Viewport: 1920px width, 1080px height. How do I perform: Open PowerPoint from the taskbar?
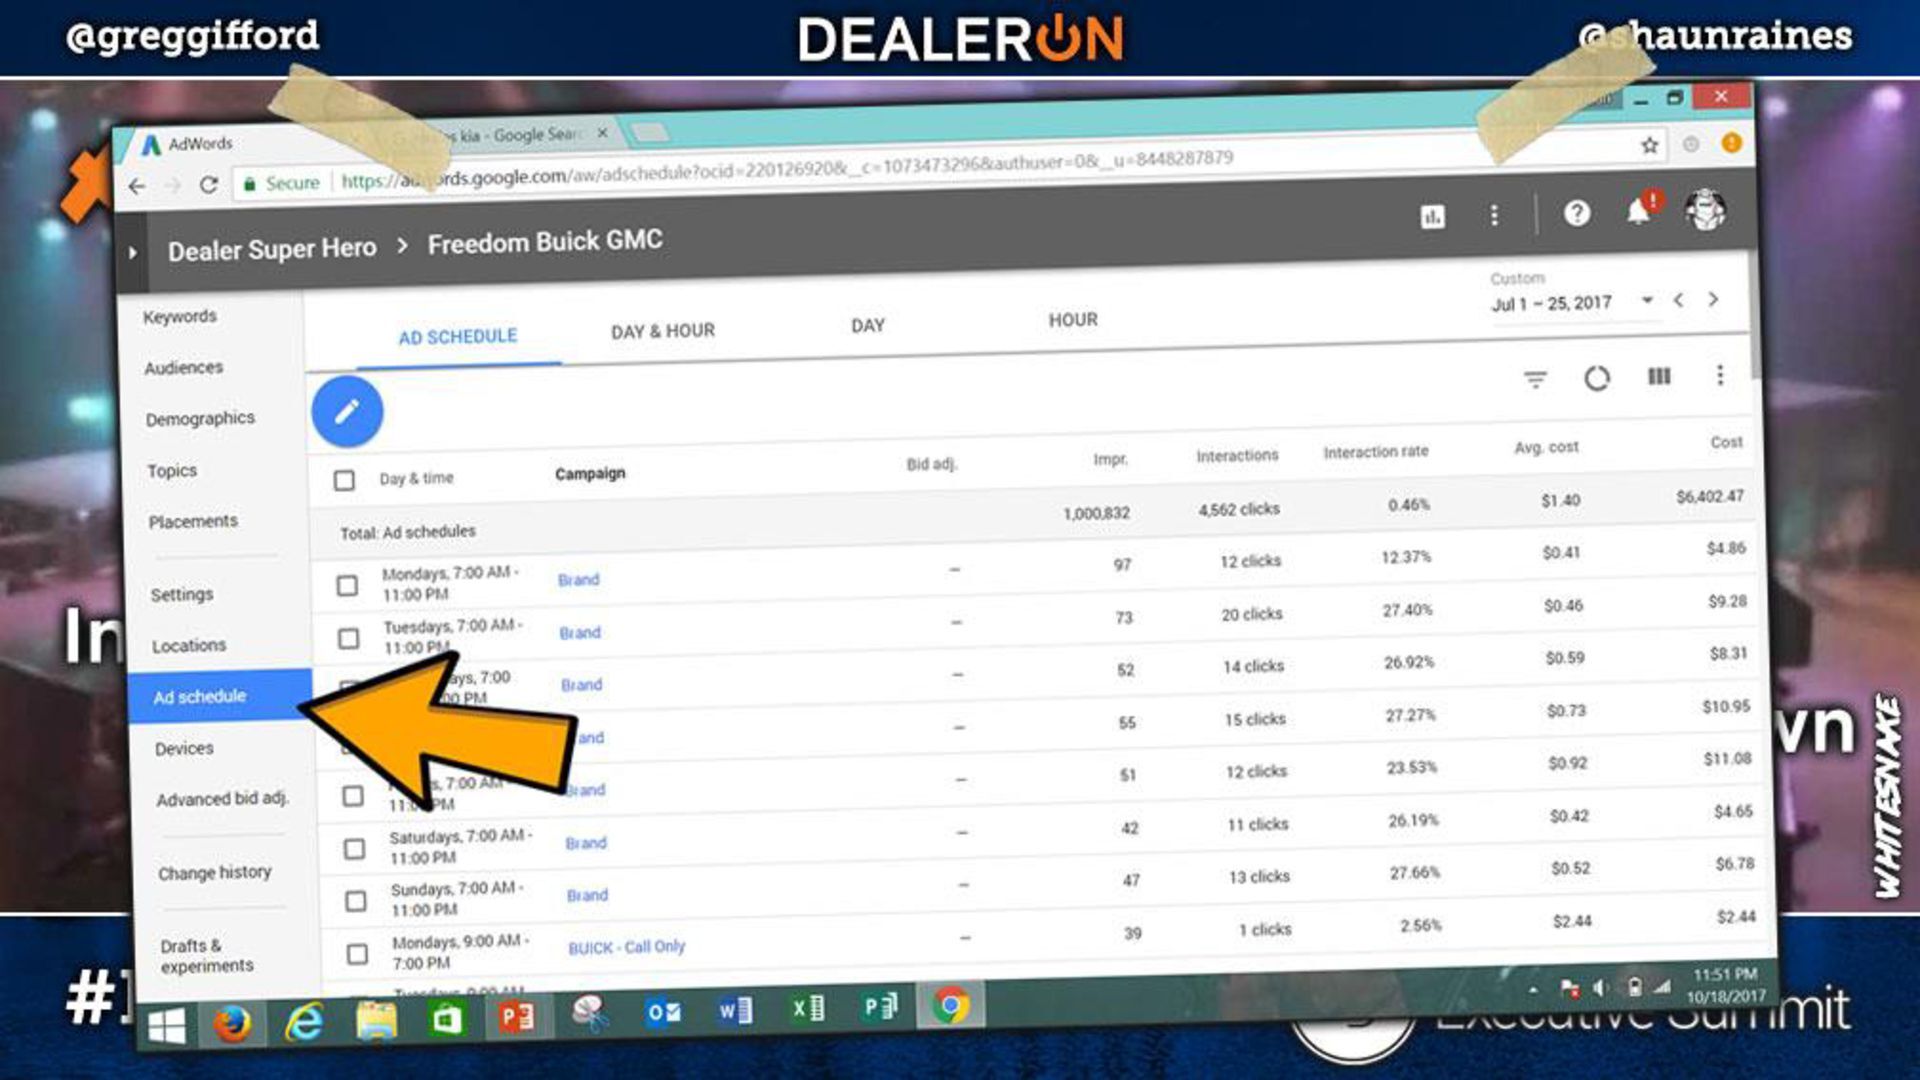tap(516, 1018)
